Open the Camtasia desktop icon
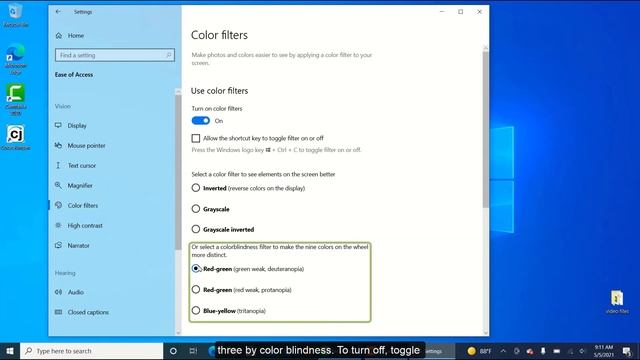The image size is (640, 360). [16, 99]
